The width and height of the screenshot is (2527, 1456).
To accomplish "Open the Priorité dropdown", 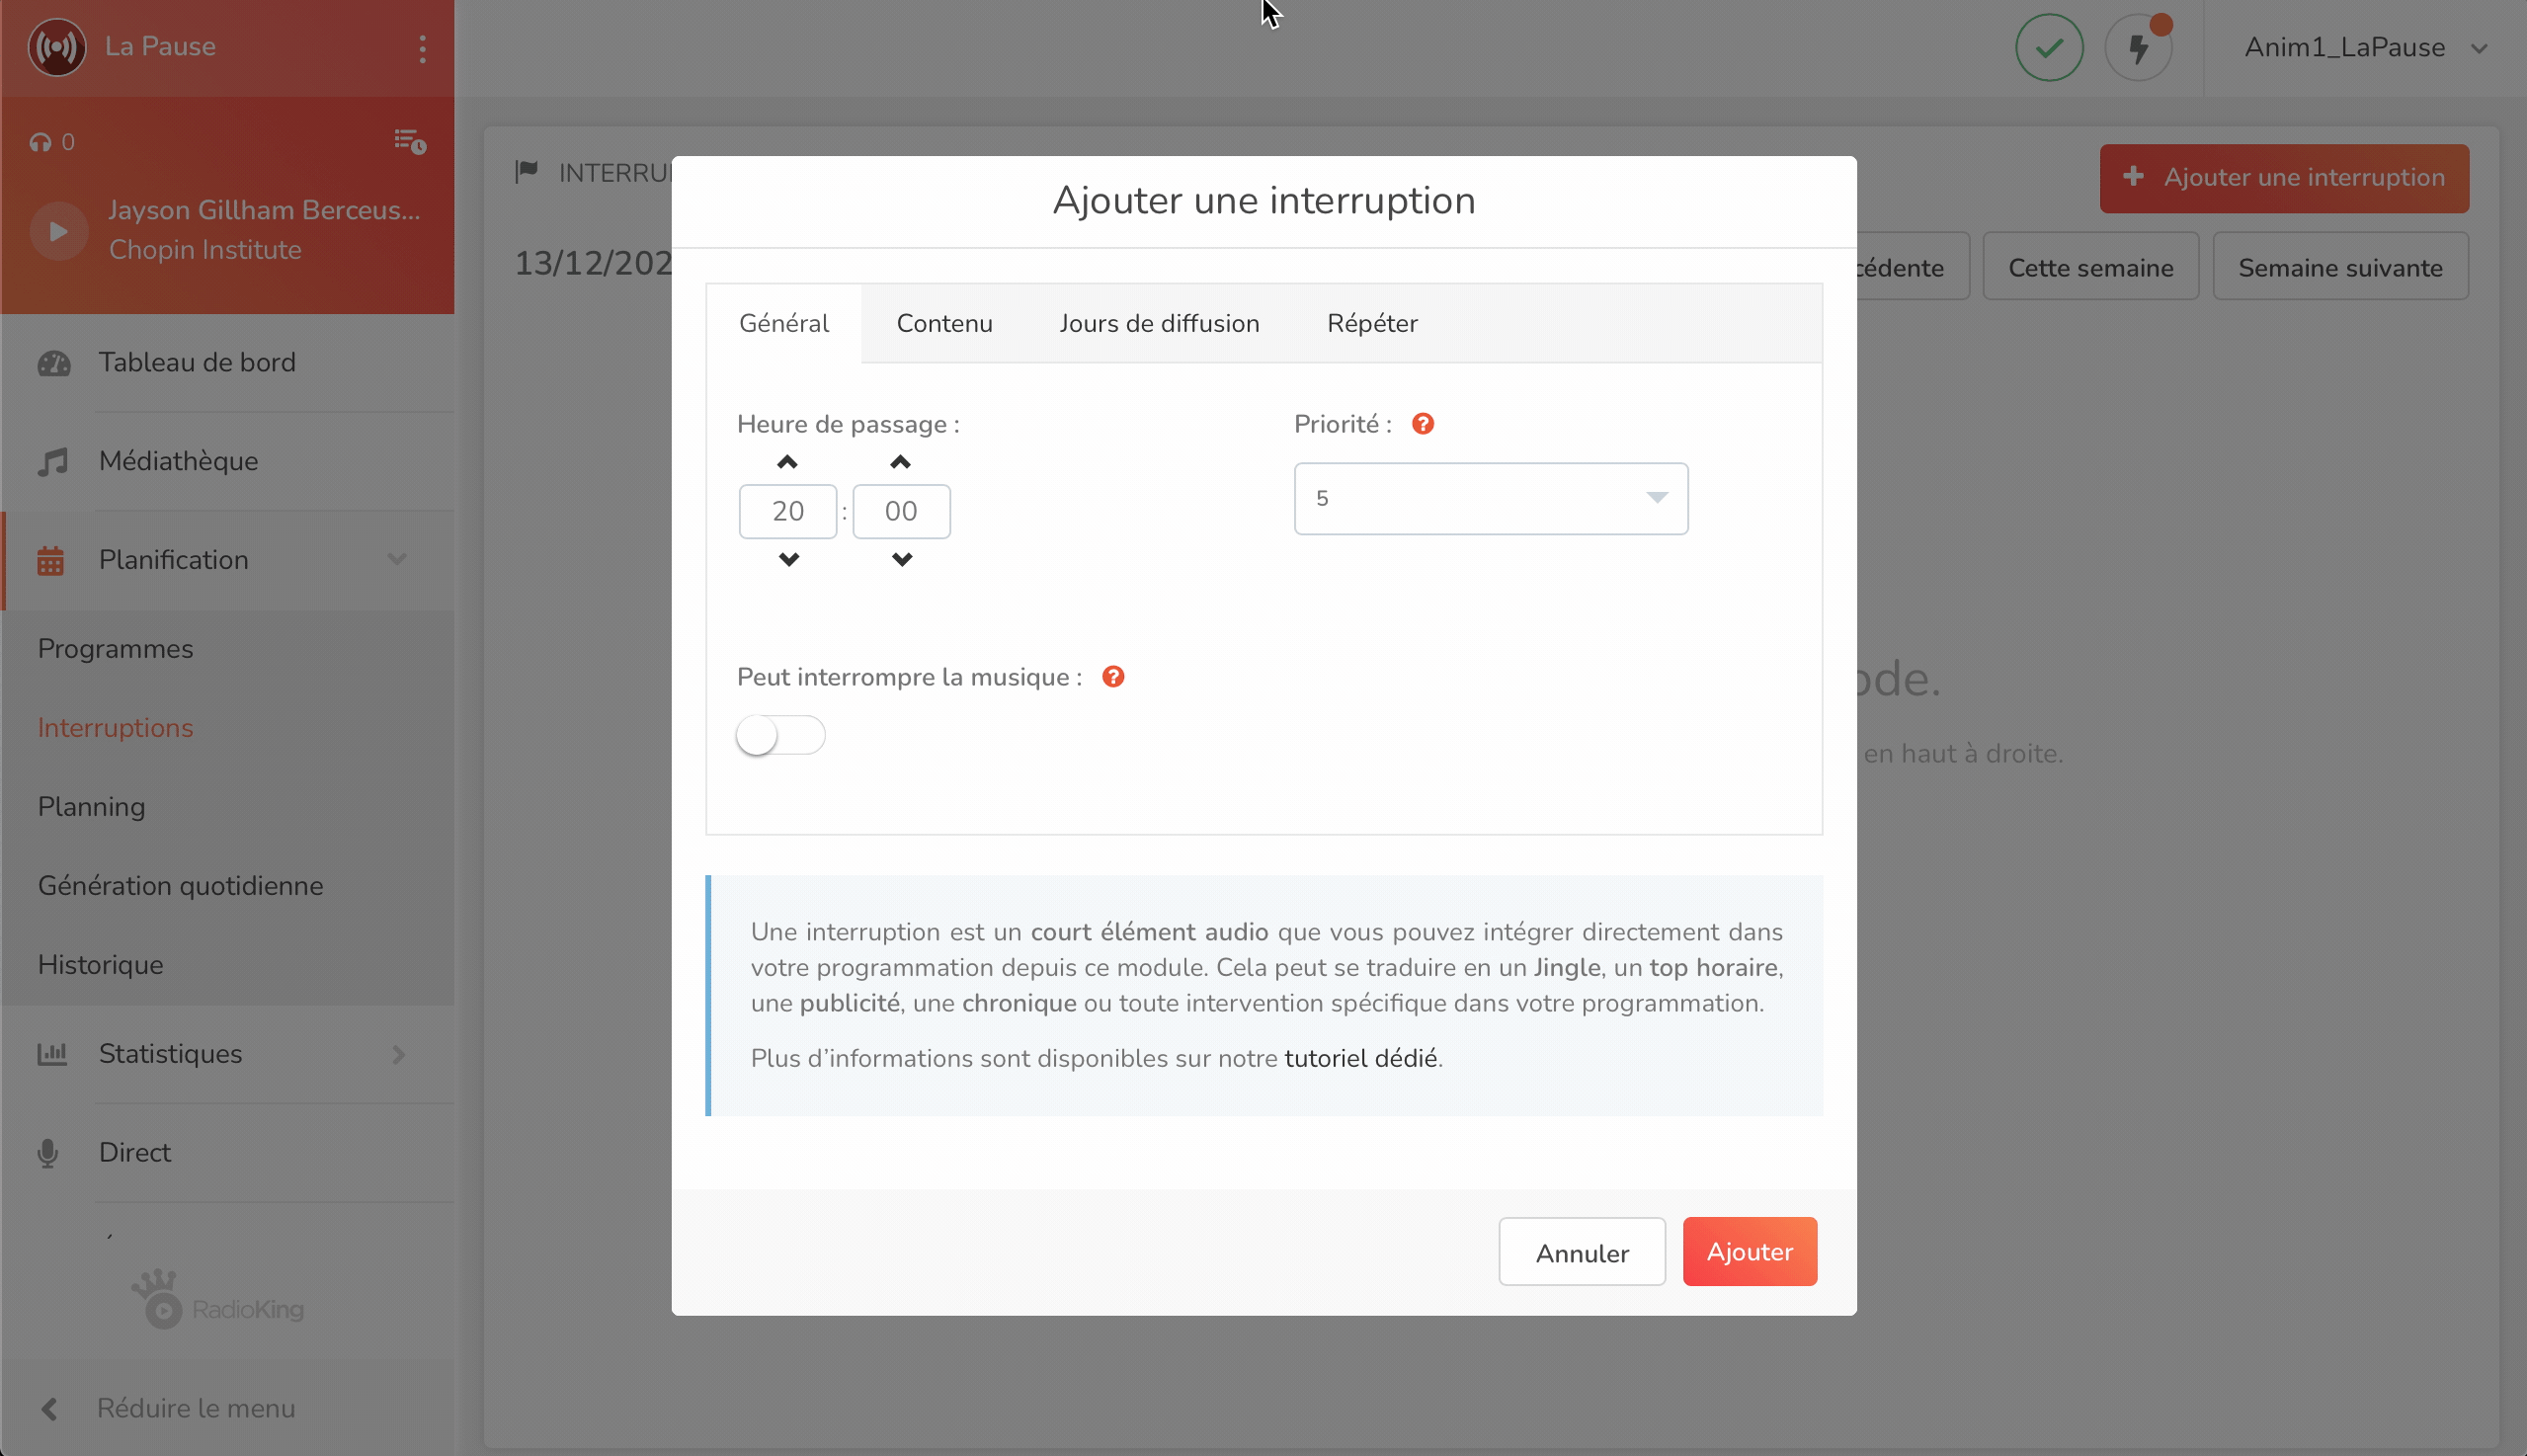I will [x=1490, y=498].
